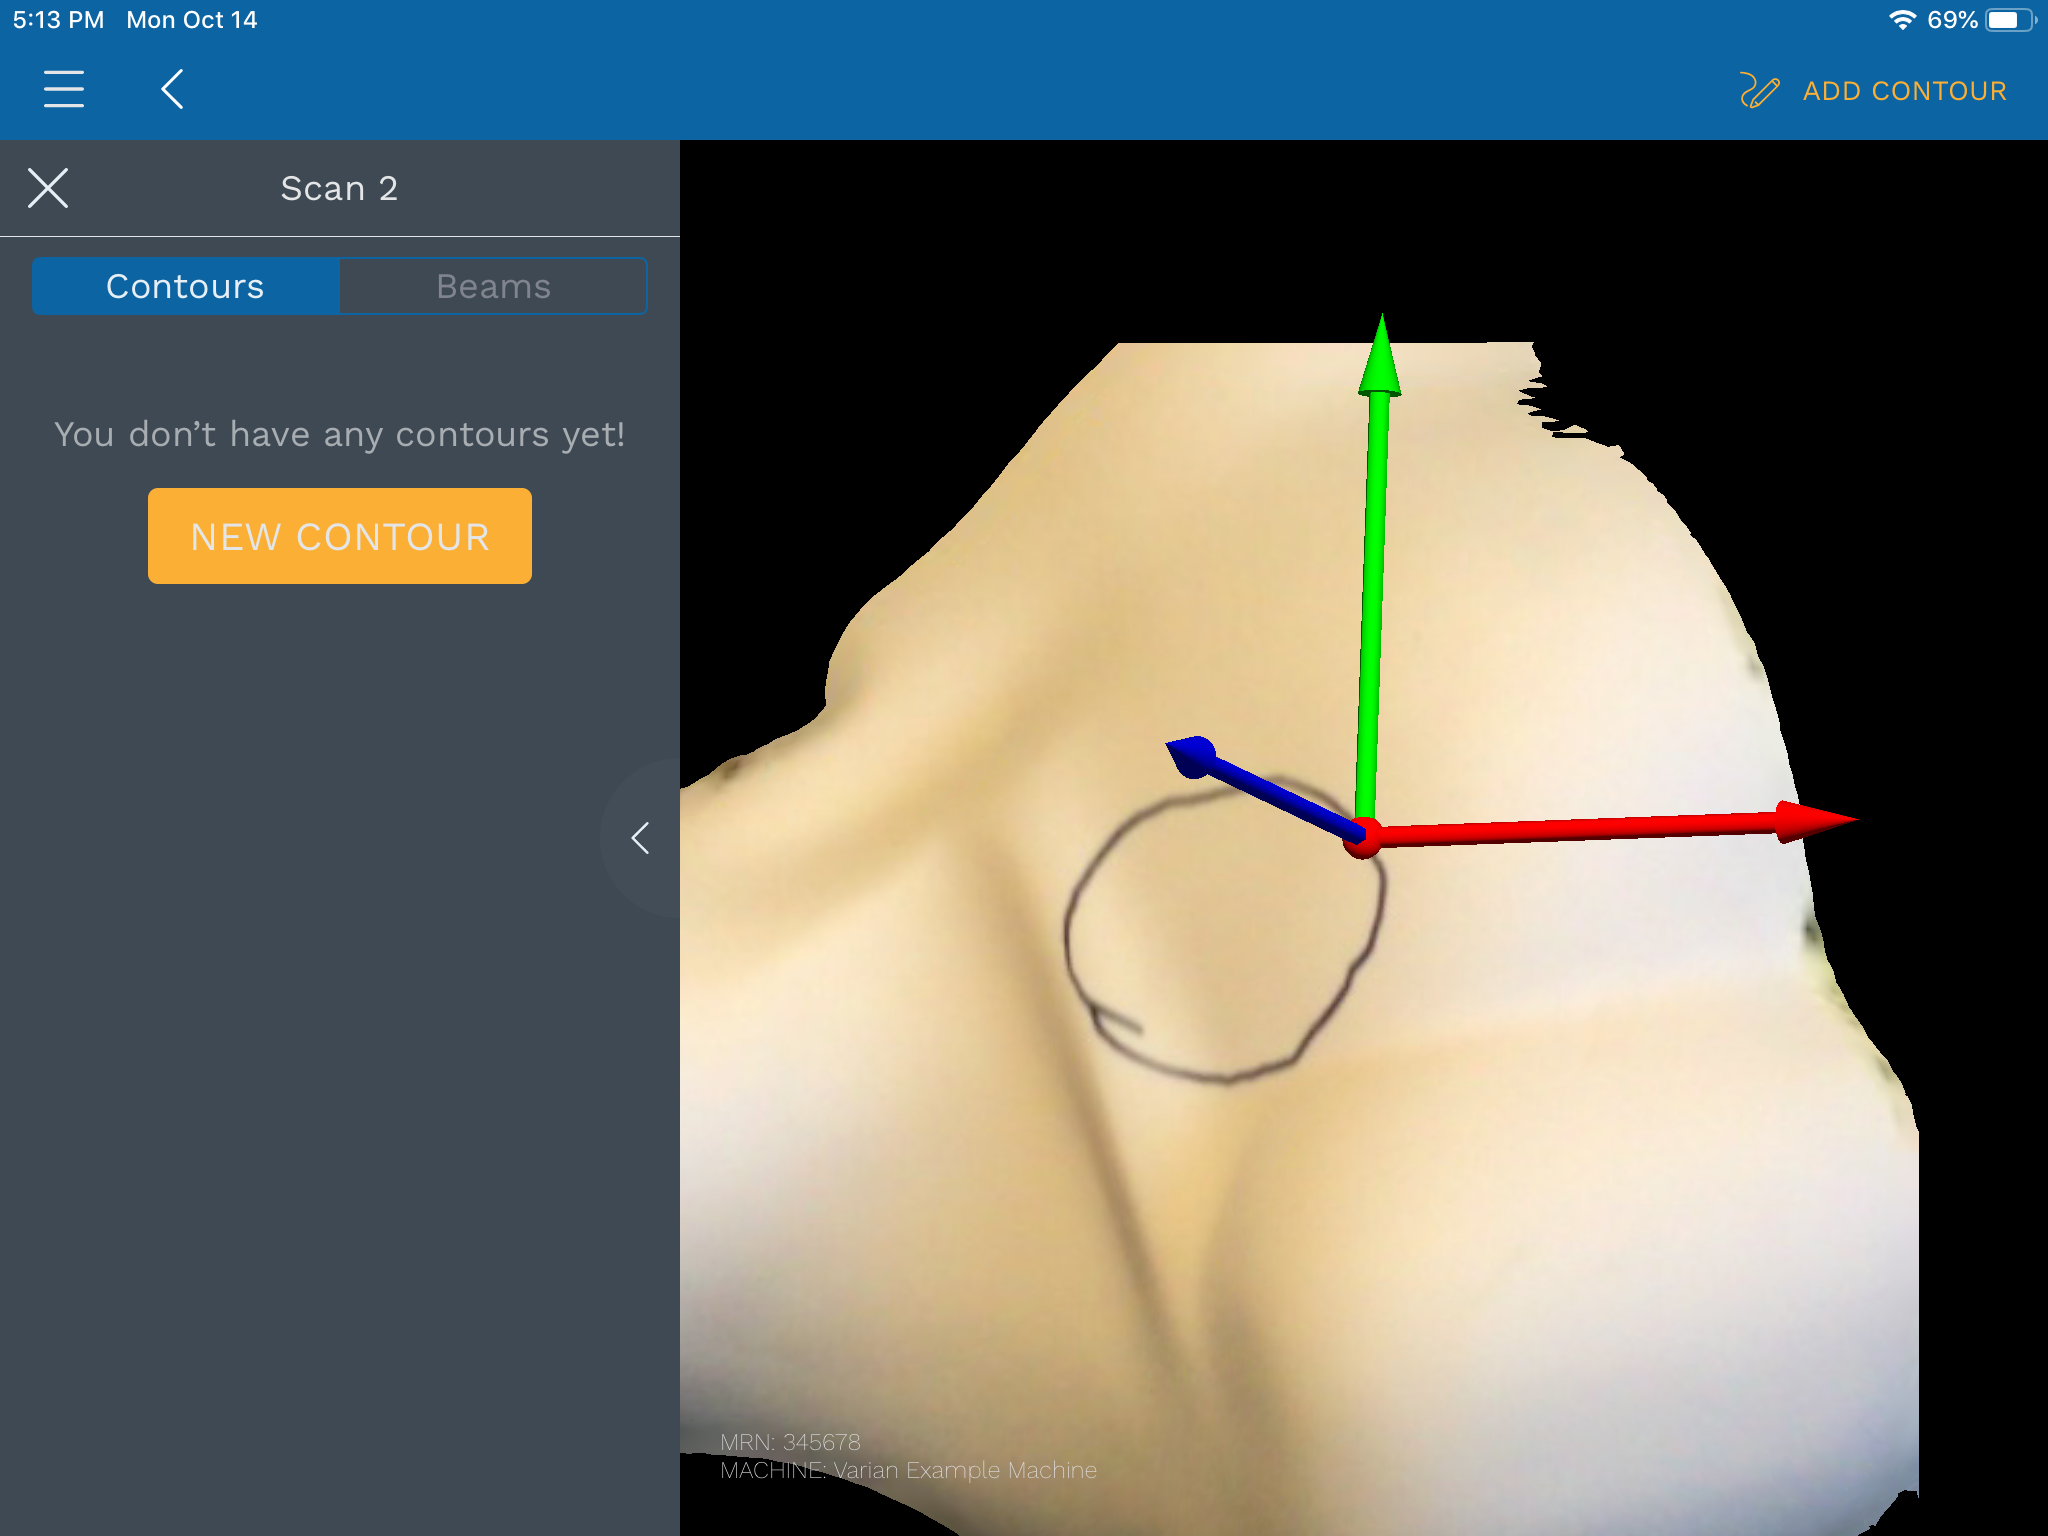Tap the Scan 2 panel title

point(339,188)
